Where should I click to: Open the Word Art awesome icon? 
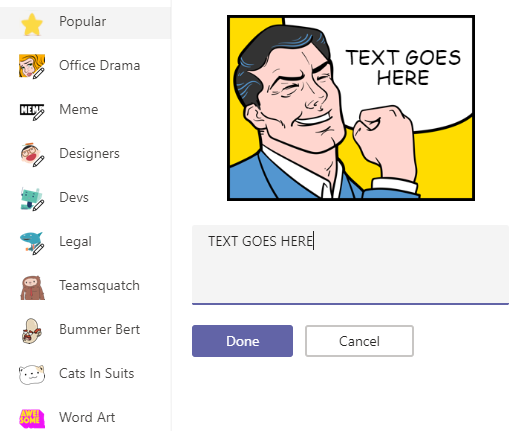point(32,418)
